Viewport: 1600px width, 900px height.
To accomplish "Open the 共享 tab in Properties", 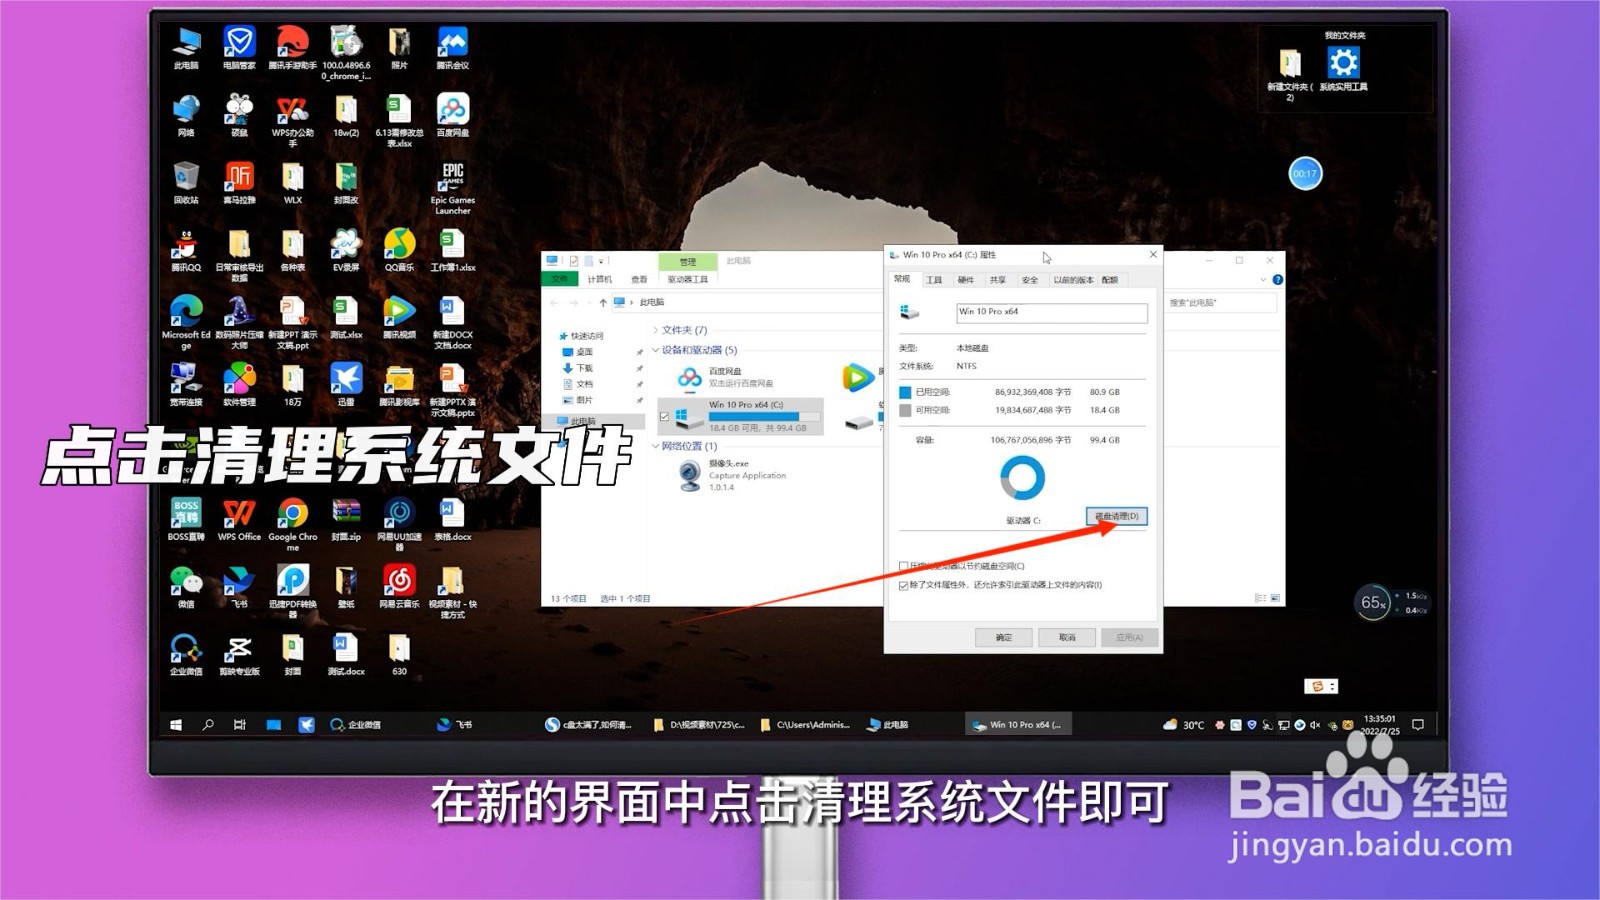I will [997, 280].
